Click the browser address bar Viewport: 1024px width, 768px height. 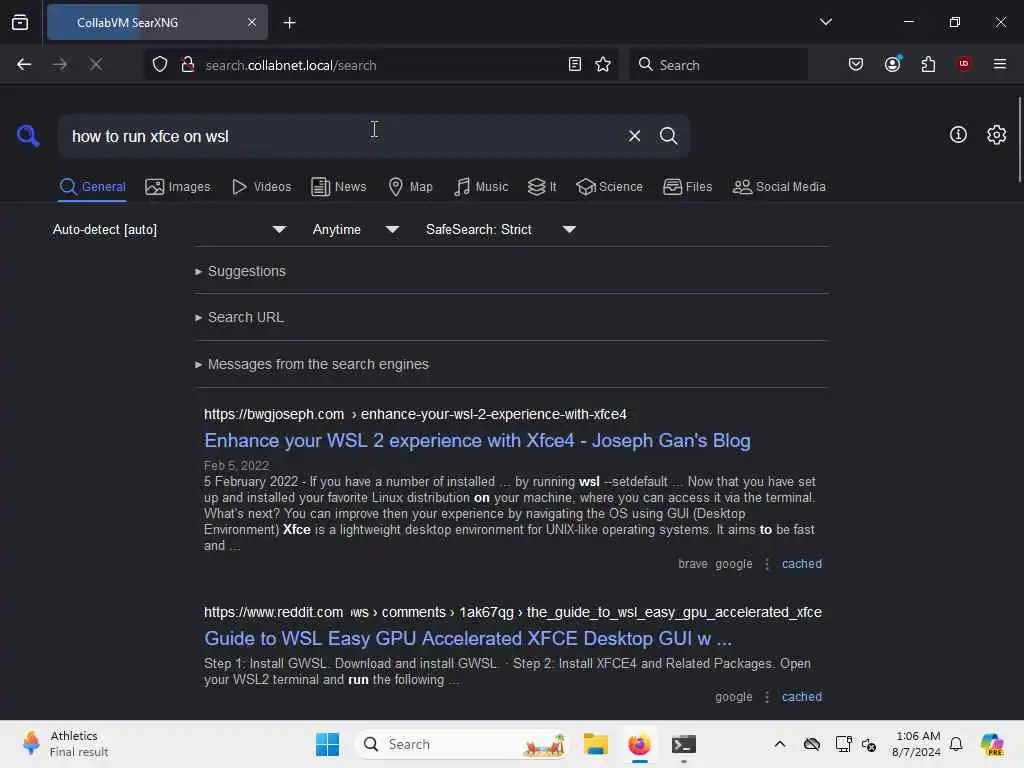[x=381, y=65]
